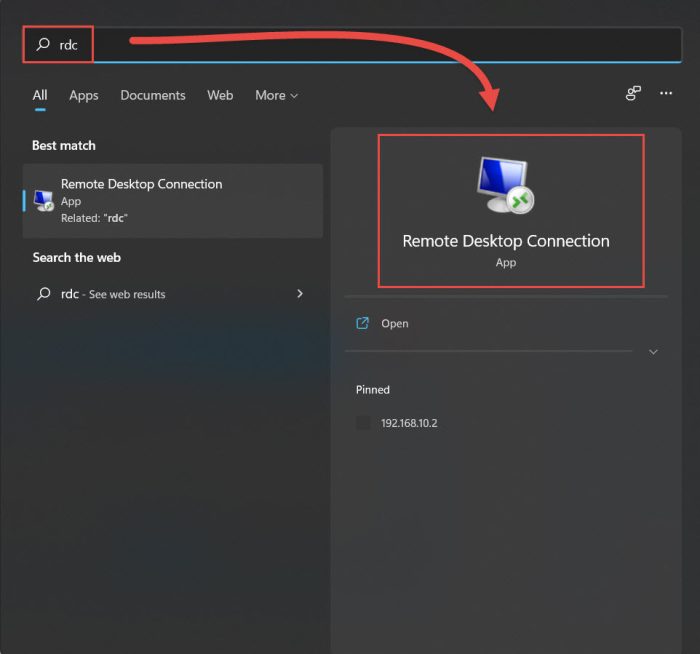The width and height of the screenshot is (700, 654).
Task: Switch to the All tab
Action: 40,95
